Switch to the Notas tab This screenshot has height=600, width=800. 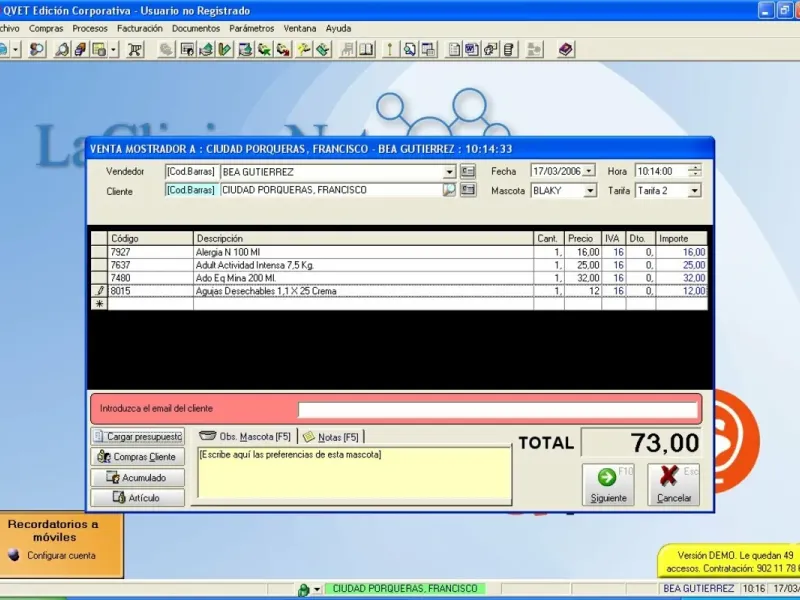(331, 437)
